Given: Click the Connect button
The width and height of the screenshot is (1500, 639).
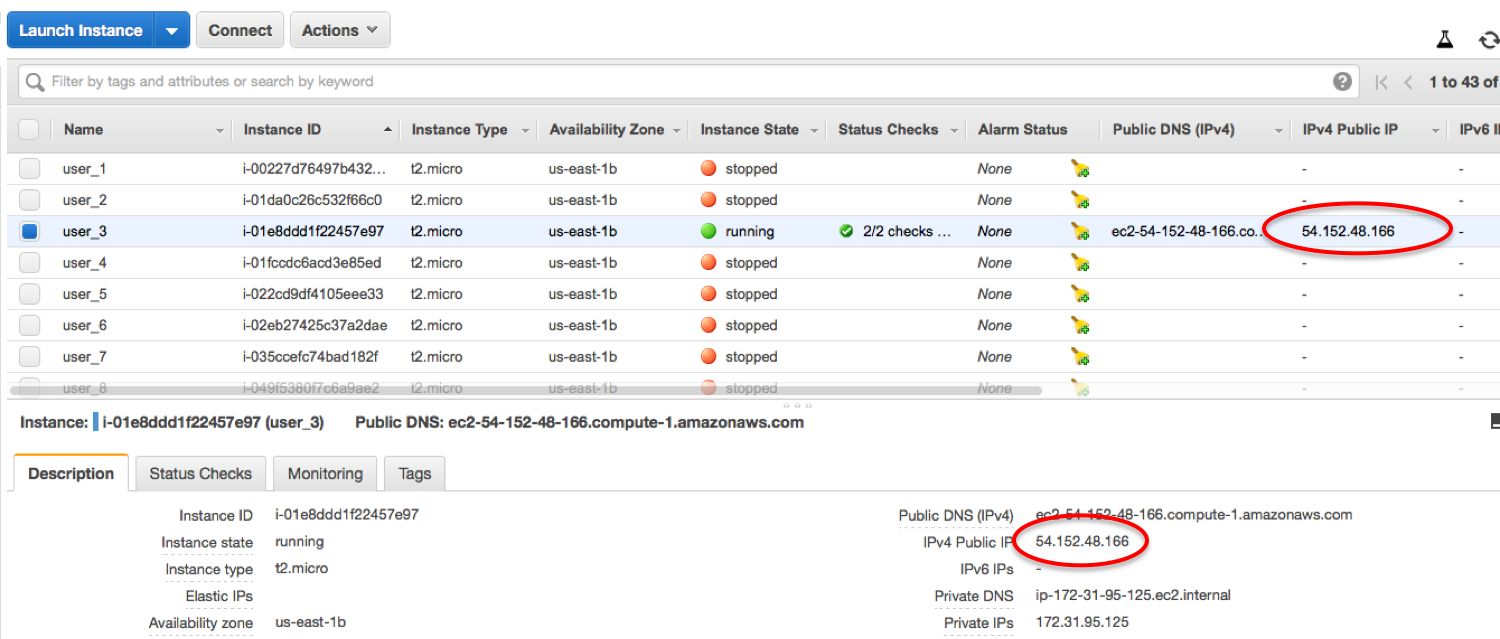Looking at the screenshot, I should pyautogui.click(x=240, y=30).
